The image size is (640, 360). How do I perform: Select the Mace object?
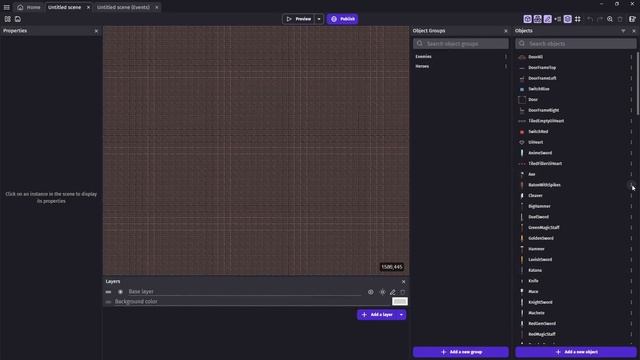coord(533,292)
